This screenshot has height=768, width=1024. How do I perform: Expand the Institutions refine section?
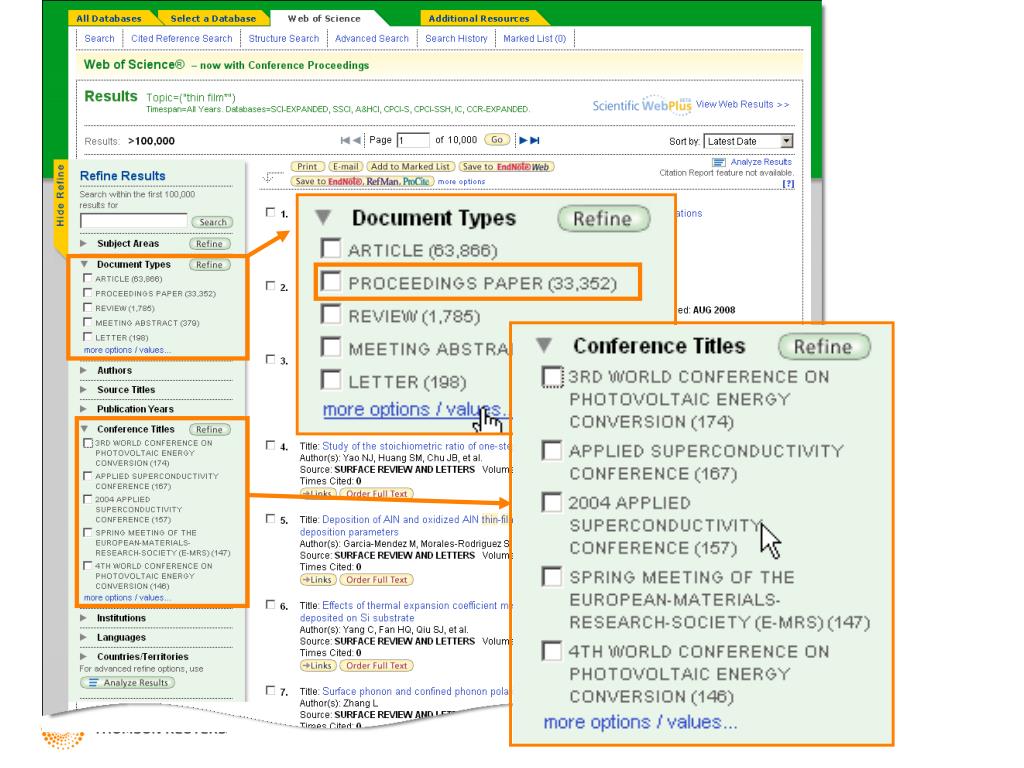click(84, 618)
